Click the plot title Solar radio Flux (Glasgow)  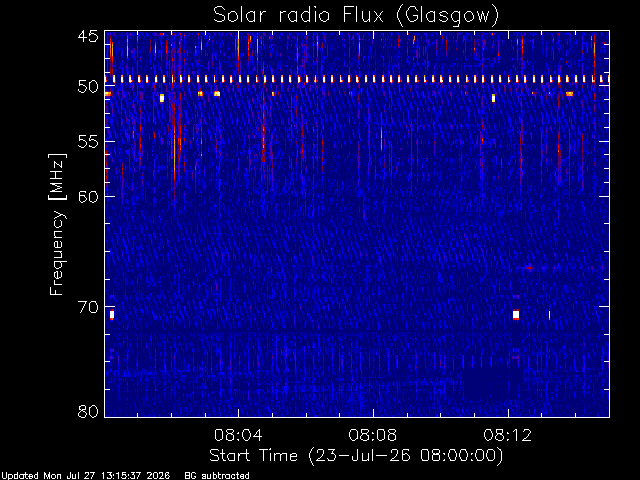pyautogui.click(x=356, y=15)
